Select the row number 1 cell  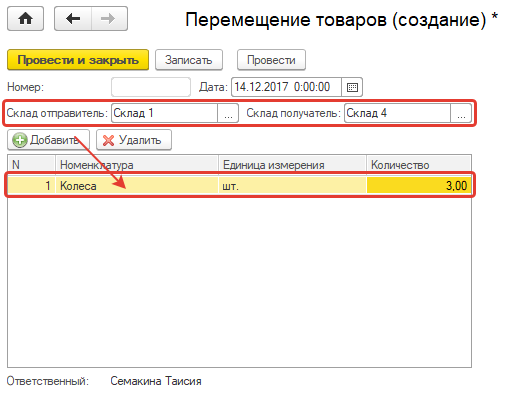(x=31, y=186)
